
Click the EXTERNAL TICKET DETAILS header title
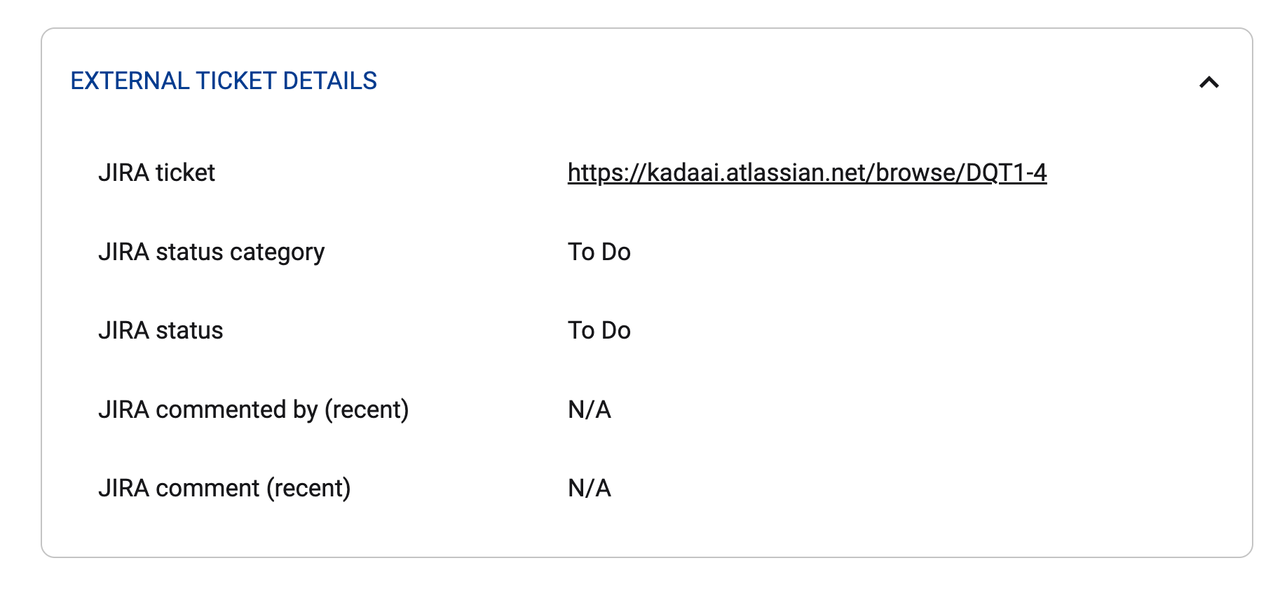pos(223,81)
